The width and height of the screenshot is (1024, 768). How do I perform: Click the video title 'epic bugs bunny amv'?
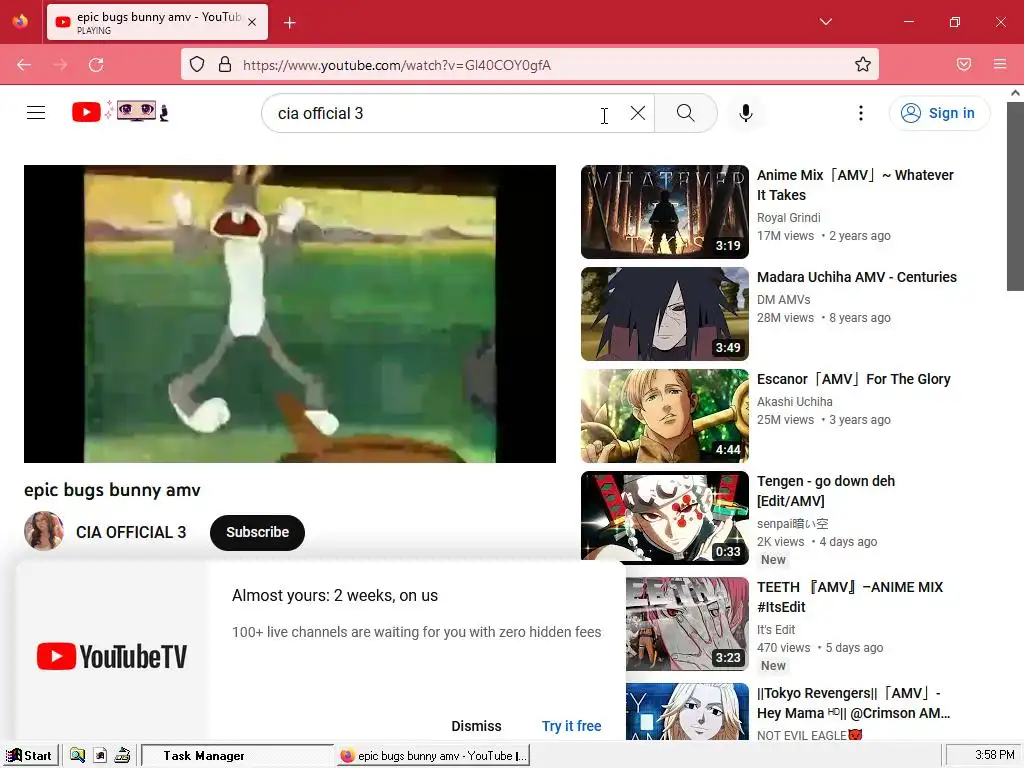pos(112,490)
